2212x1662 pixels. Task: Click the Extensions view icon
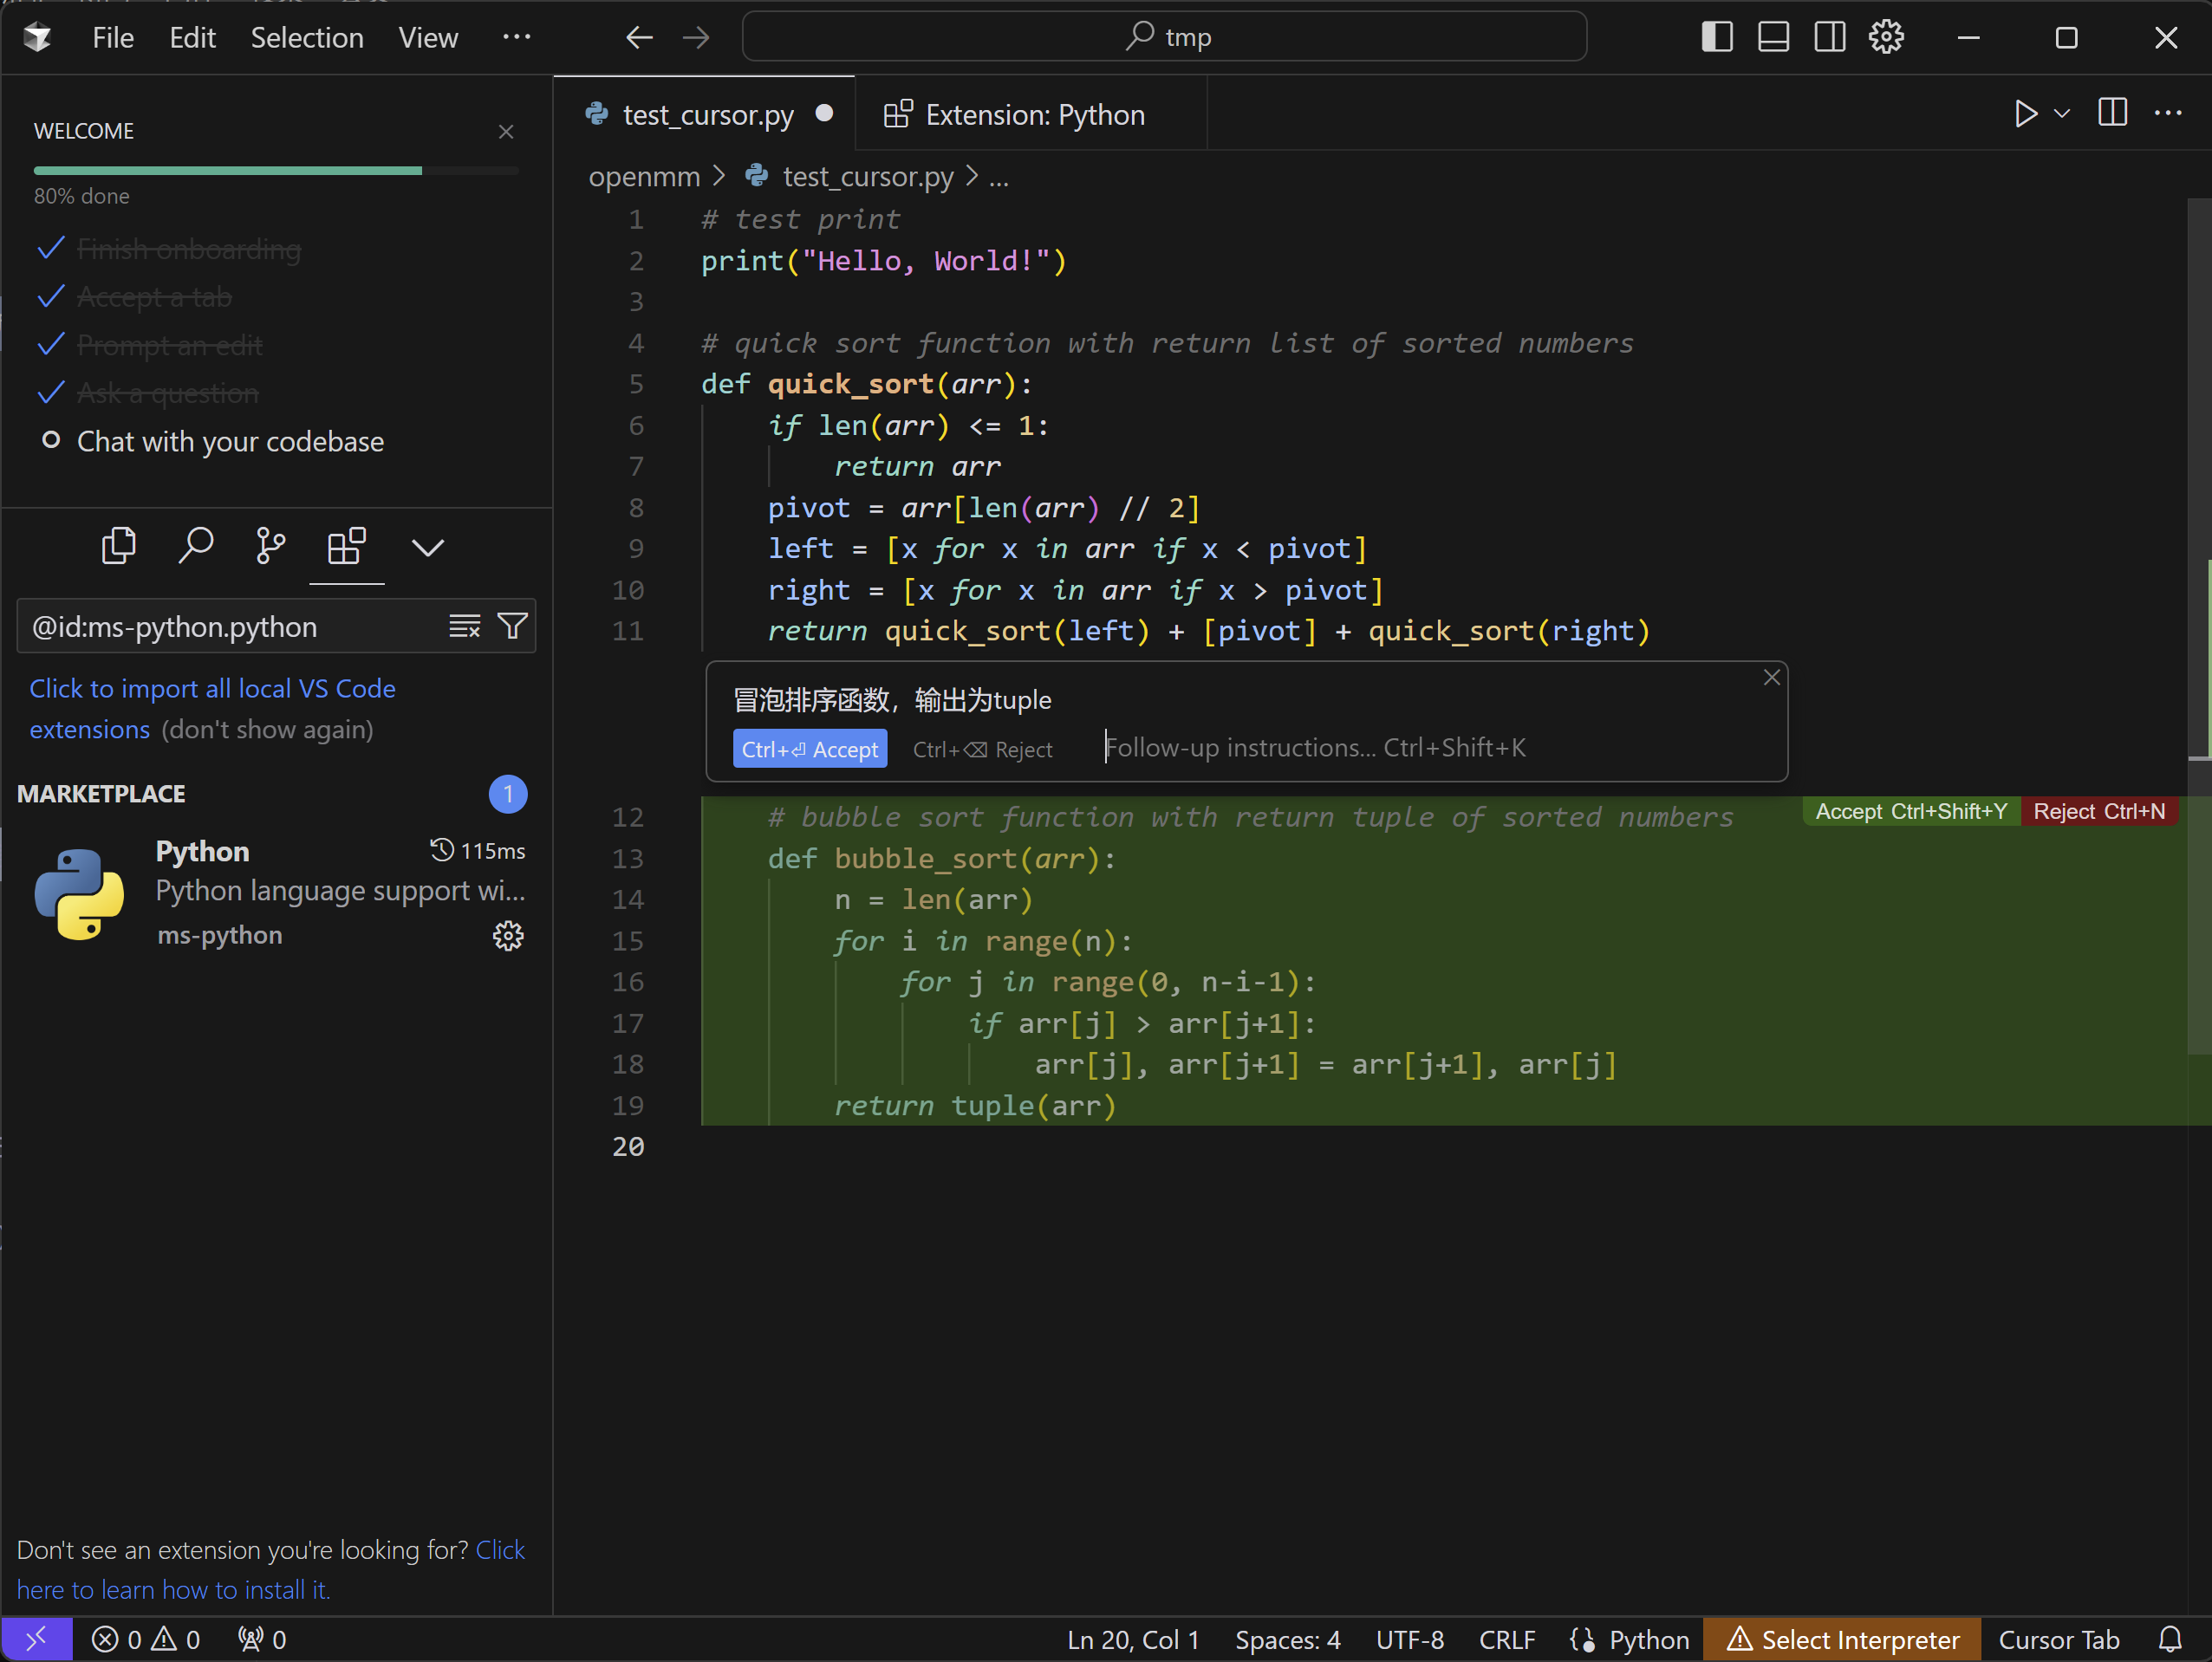tap(346, 547)
